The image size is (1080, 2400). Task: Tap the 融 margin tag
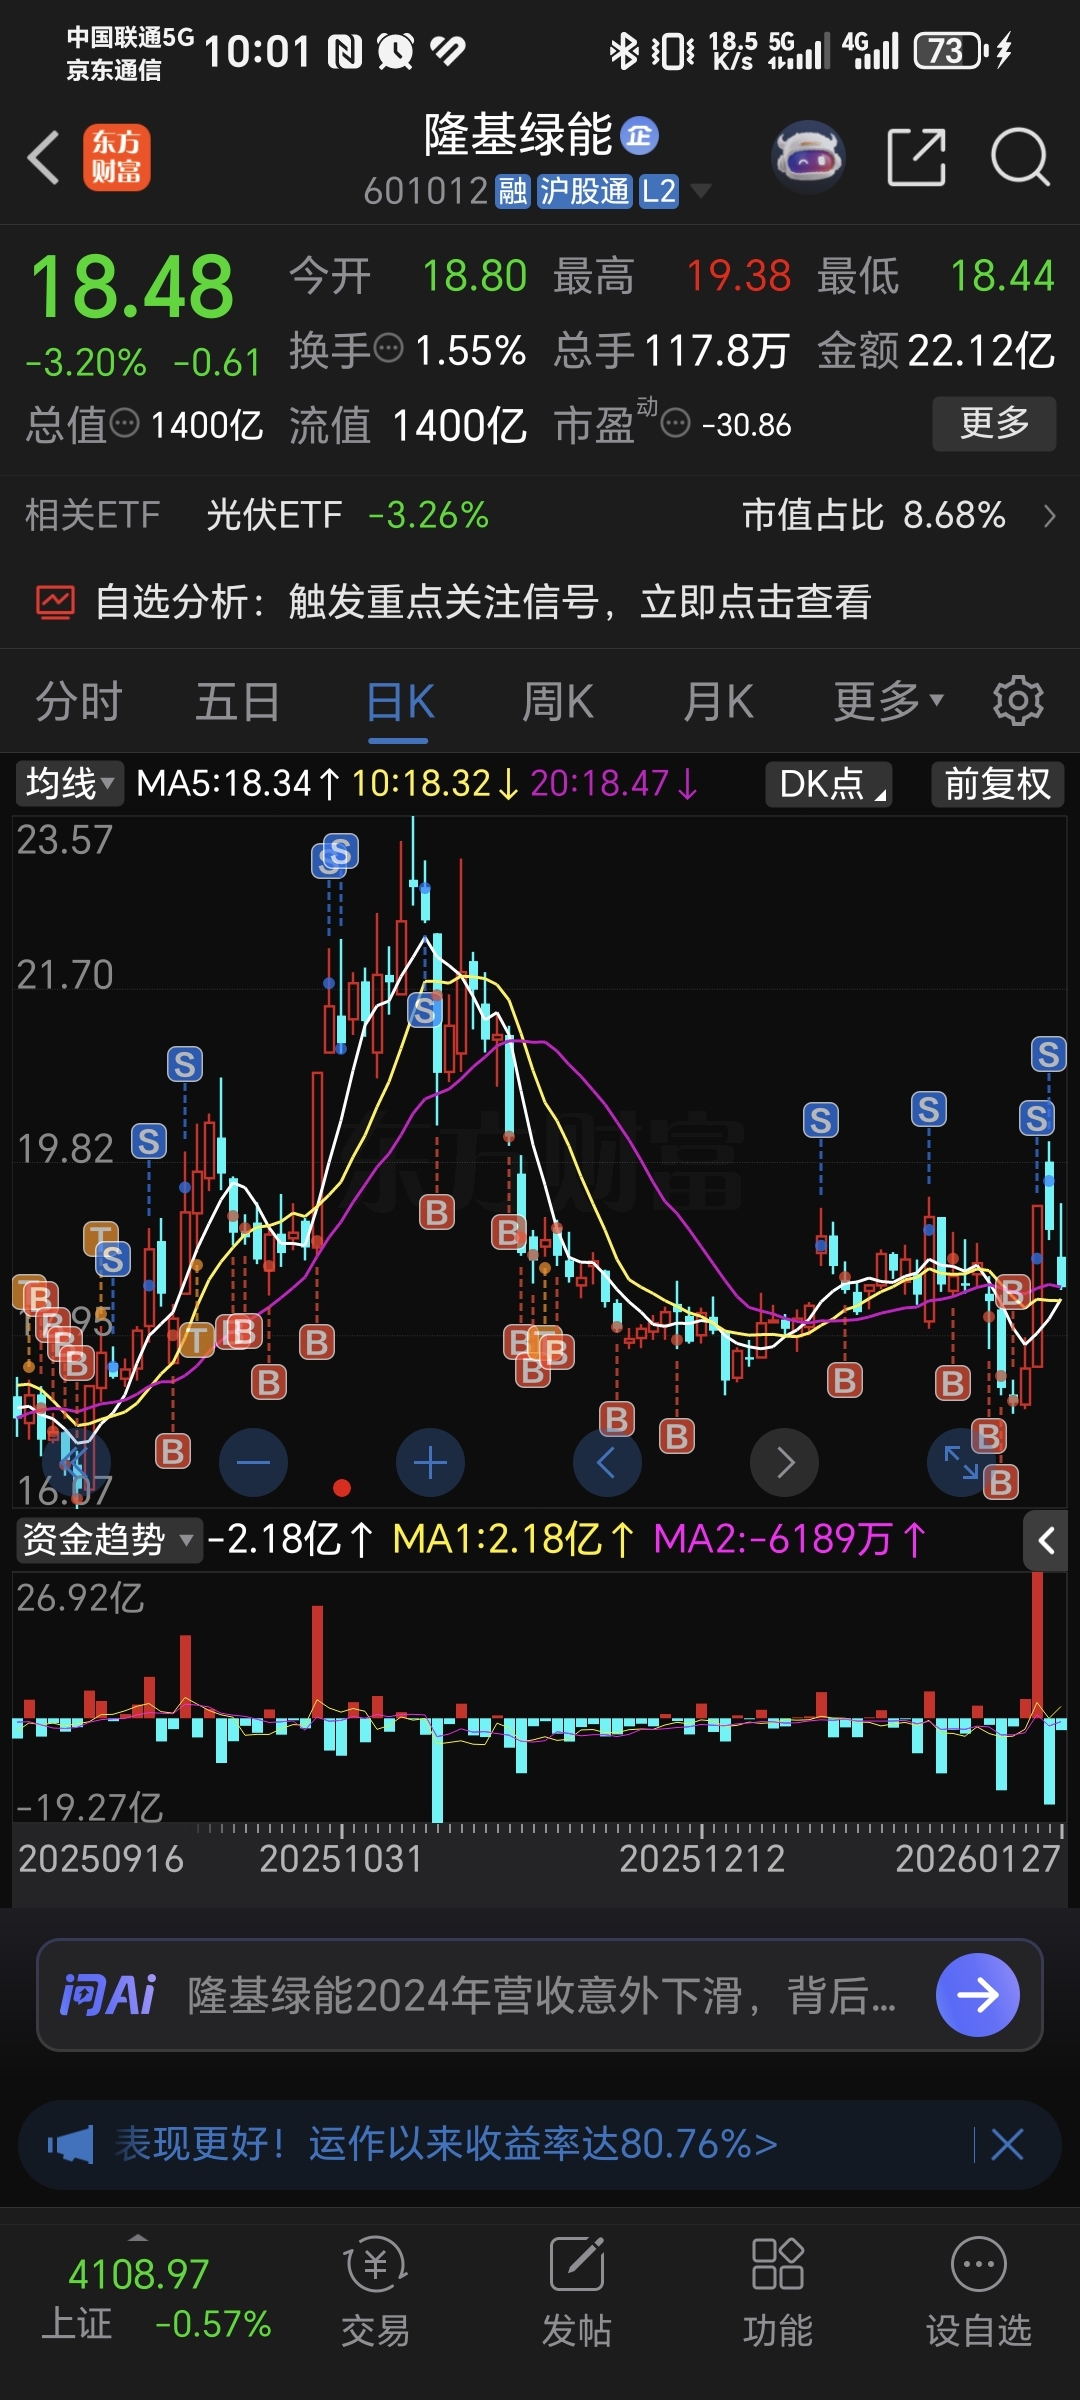(x=513, y=191)
